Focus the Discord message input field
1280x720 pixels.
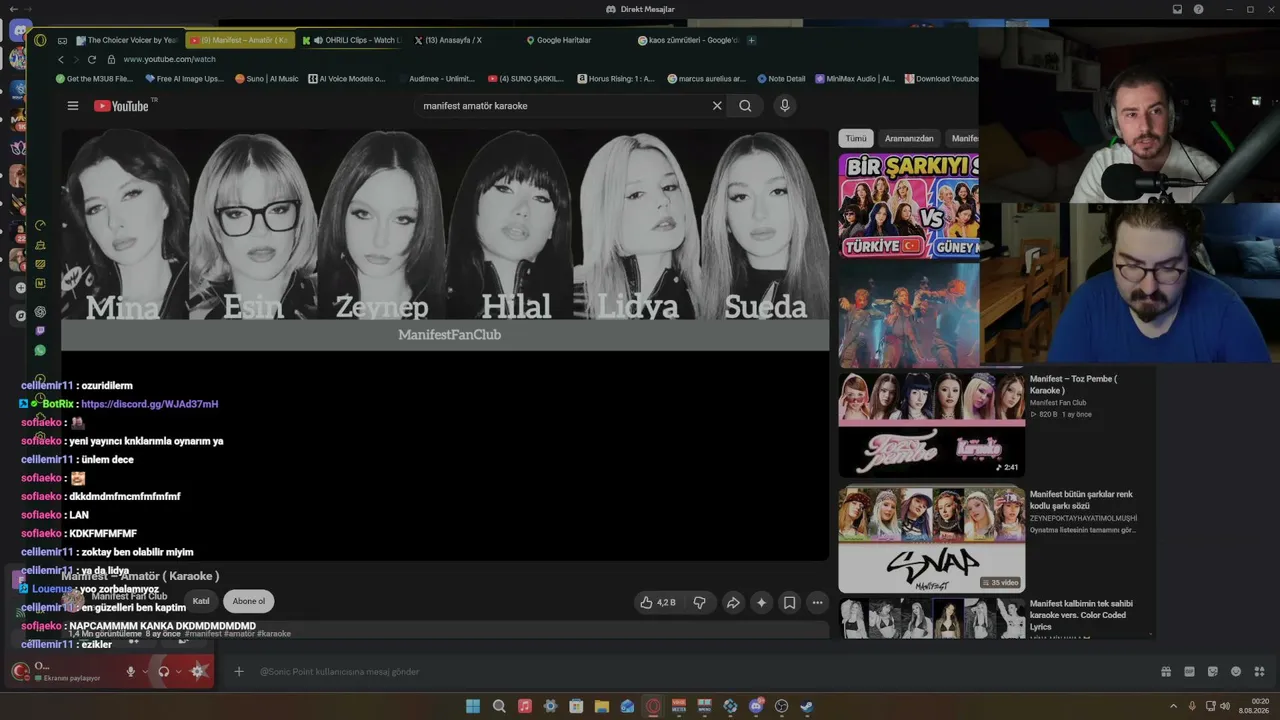[700, 672]
